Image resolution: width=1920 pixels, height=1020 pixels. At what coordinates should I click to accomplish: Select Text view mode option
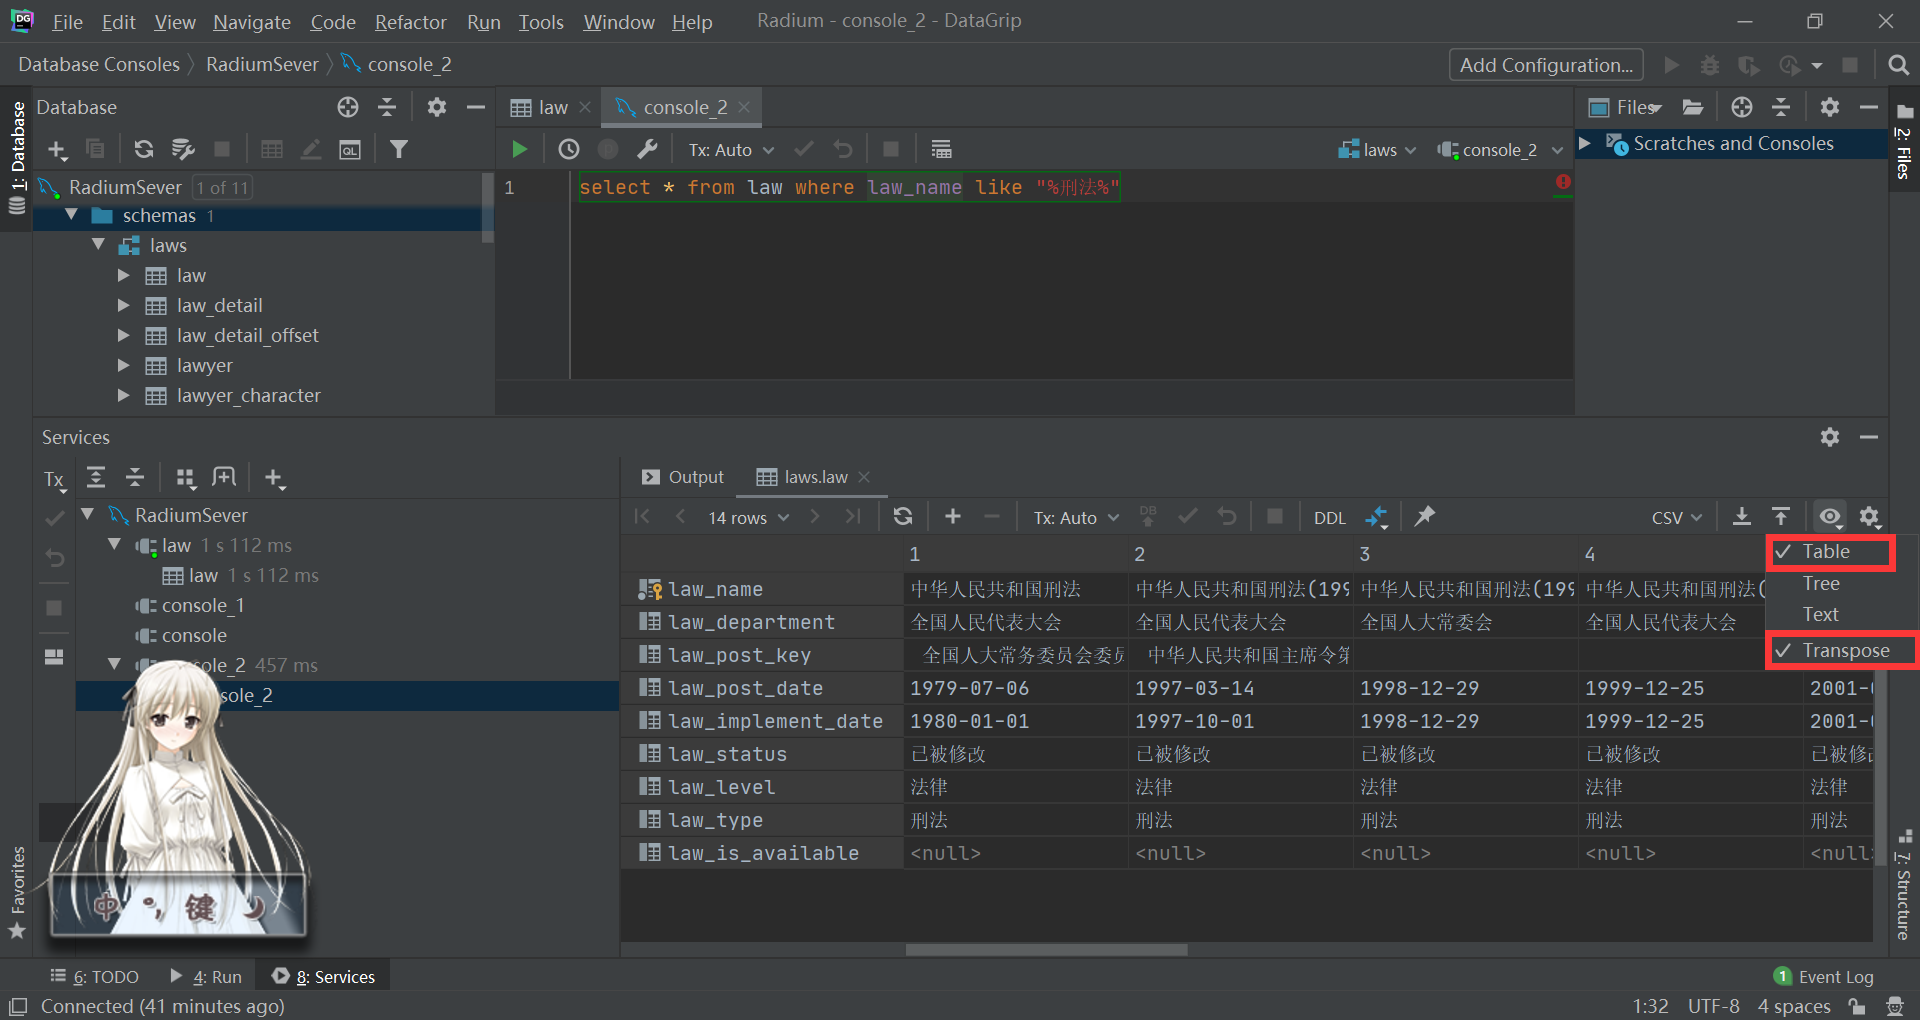(x=1821, y=615)
